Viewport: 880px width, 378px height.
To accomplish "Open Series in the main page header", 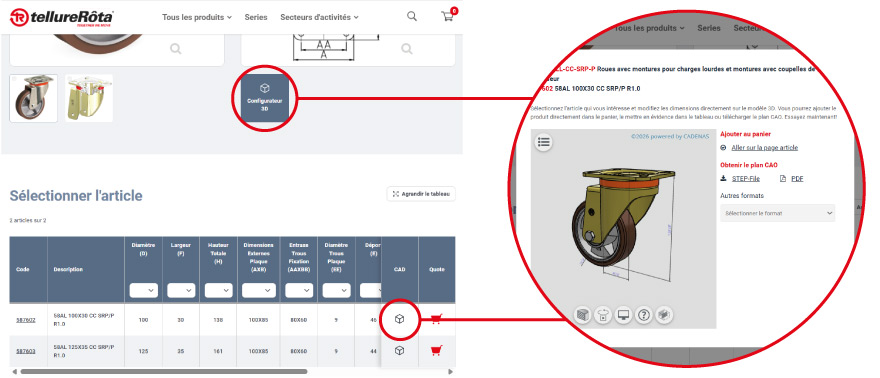I will click(256, 17).
